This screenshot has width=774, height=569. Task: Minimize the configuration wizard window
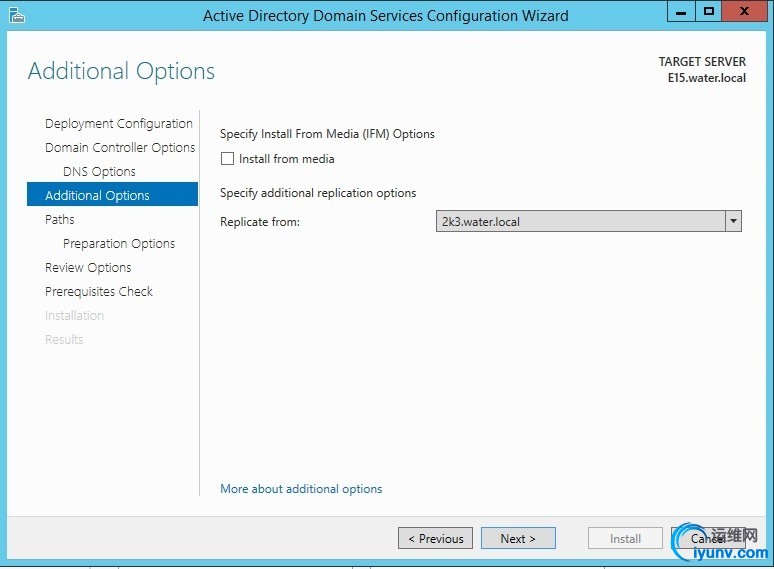[684, 11]
